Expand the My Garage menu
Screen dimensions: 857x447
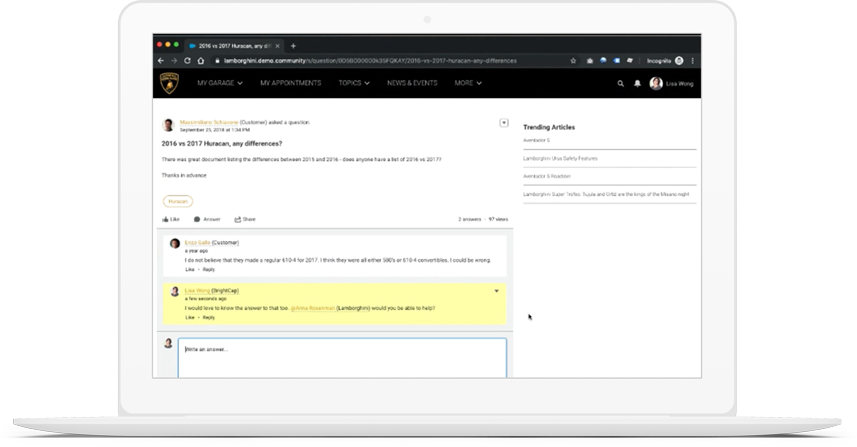220,83
